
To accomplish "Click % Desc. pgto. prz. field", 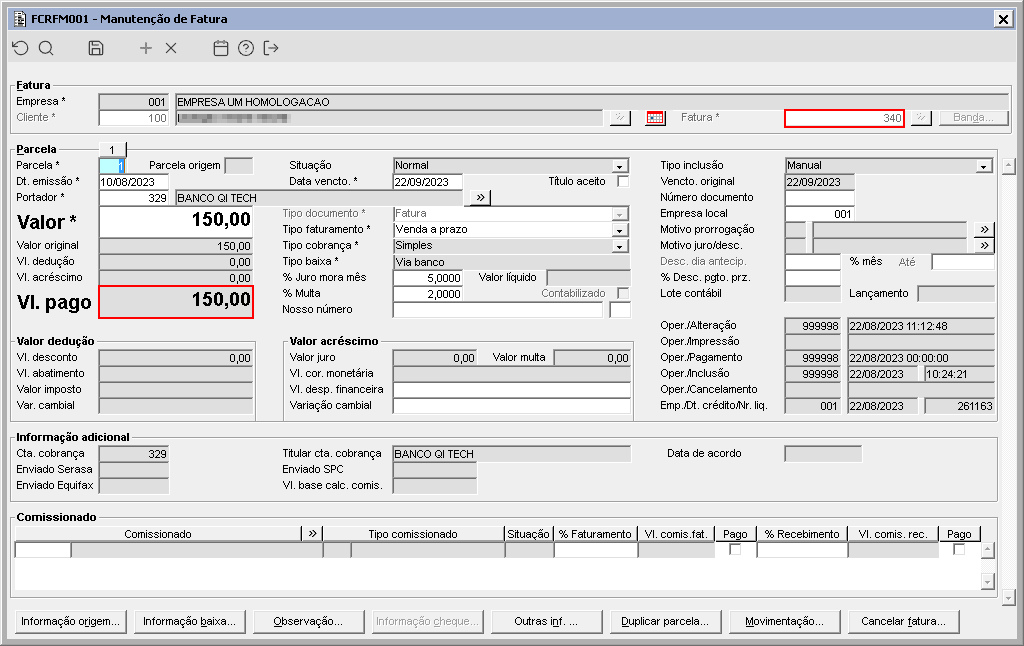I will click(x=812, y=278).
